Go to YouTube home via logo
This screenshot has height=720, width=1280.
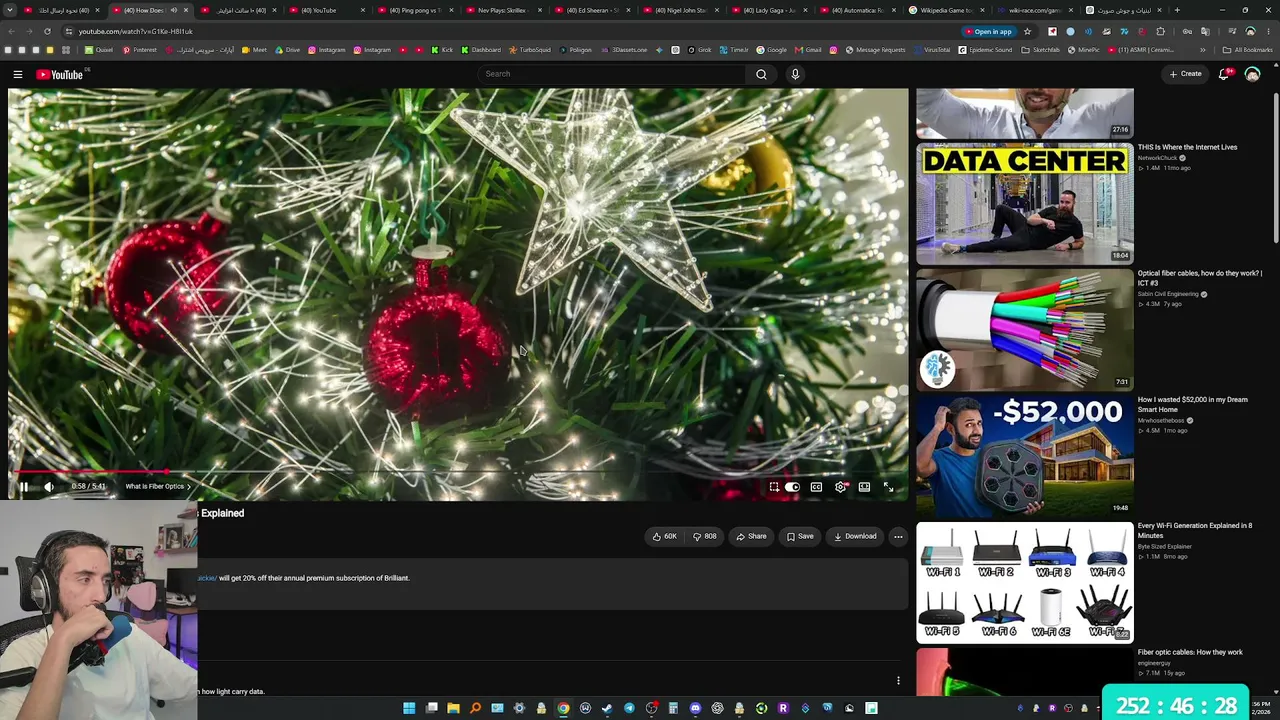tap(60, 74)
